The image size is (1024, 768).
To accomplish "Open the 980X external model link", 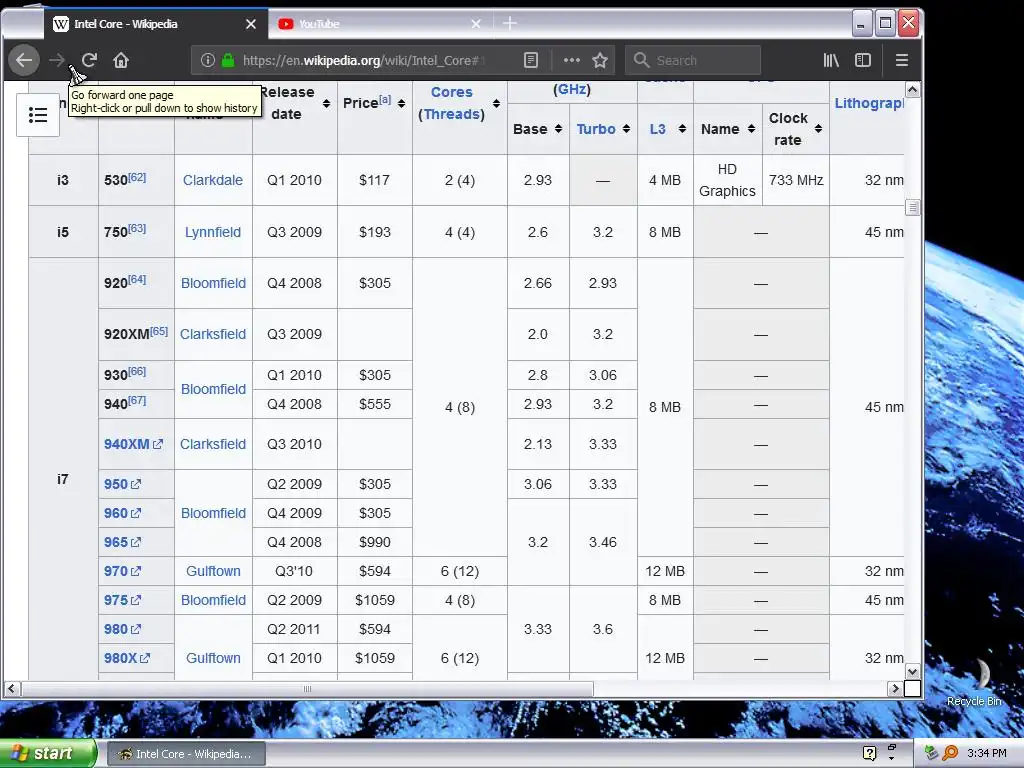I will click(127, 658).
